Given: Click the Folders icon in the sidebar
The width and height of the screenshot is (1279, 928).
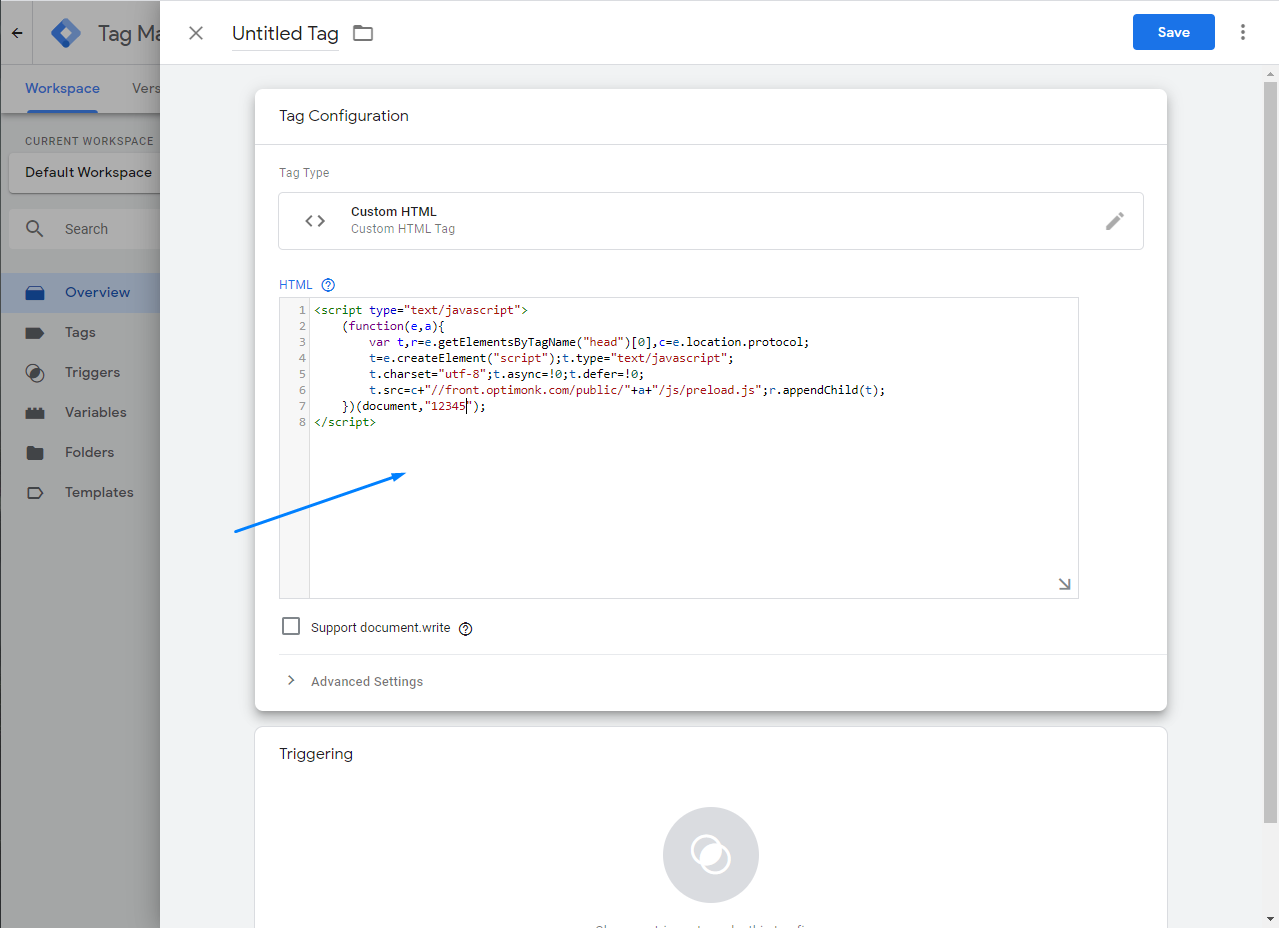Looking at the screenshot, I should pos(35,453).
